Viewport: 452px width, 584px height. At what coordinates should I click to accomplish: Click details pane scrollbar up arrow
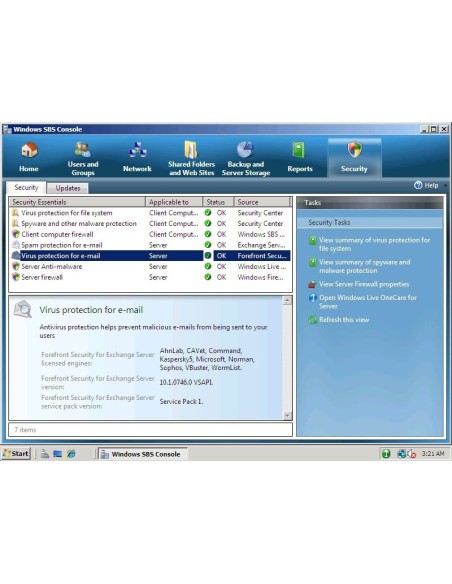click(287, 301)
